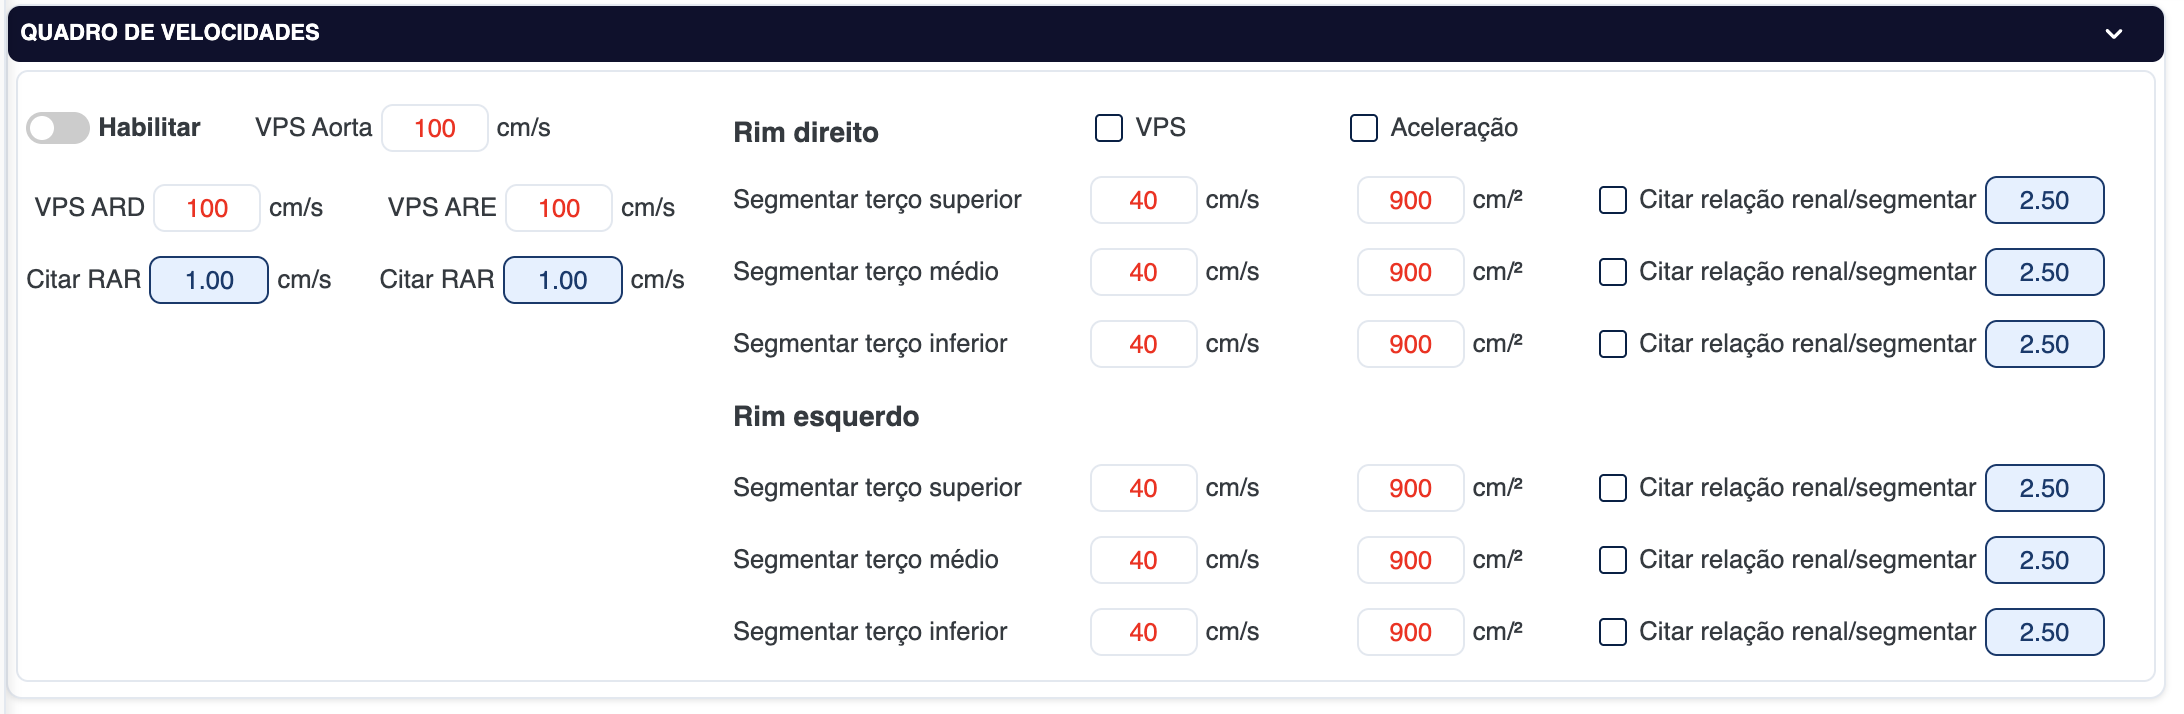The width and height of the screenshot is (2184, 714).
Task: Click the Quadro de Velocidades header title
Action: click(170, 33)
